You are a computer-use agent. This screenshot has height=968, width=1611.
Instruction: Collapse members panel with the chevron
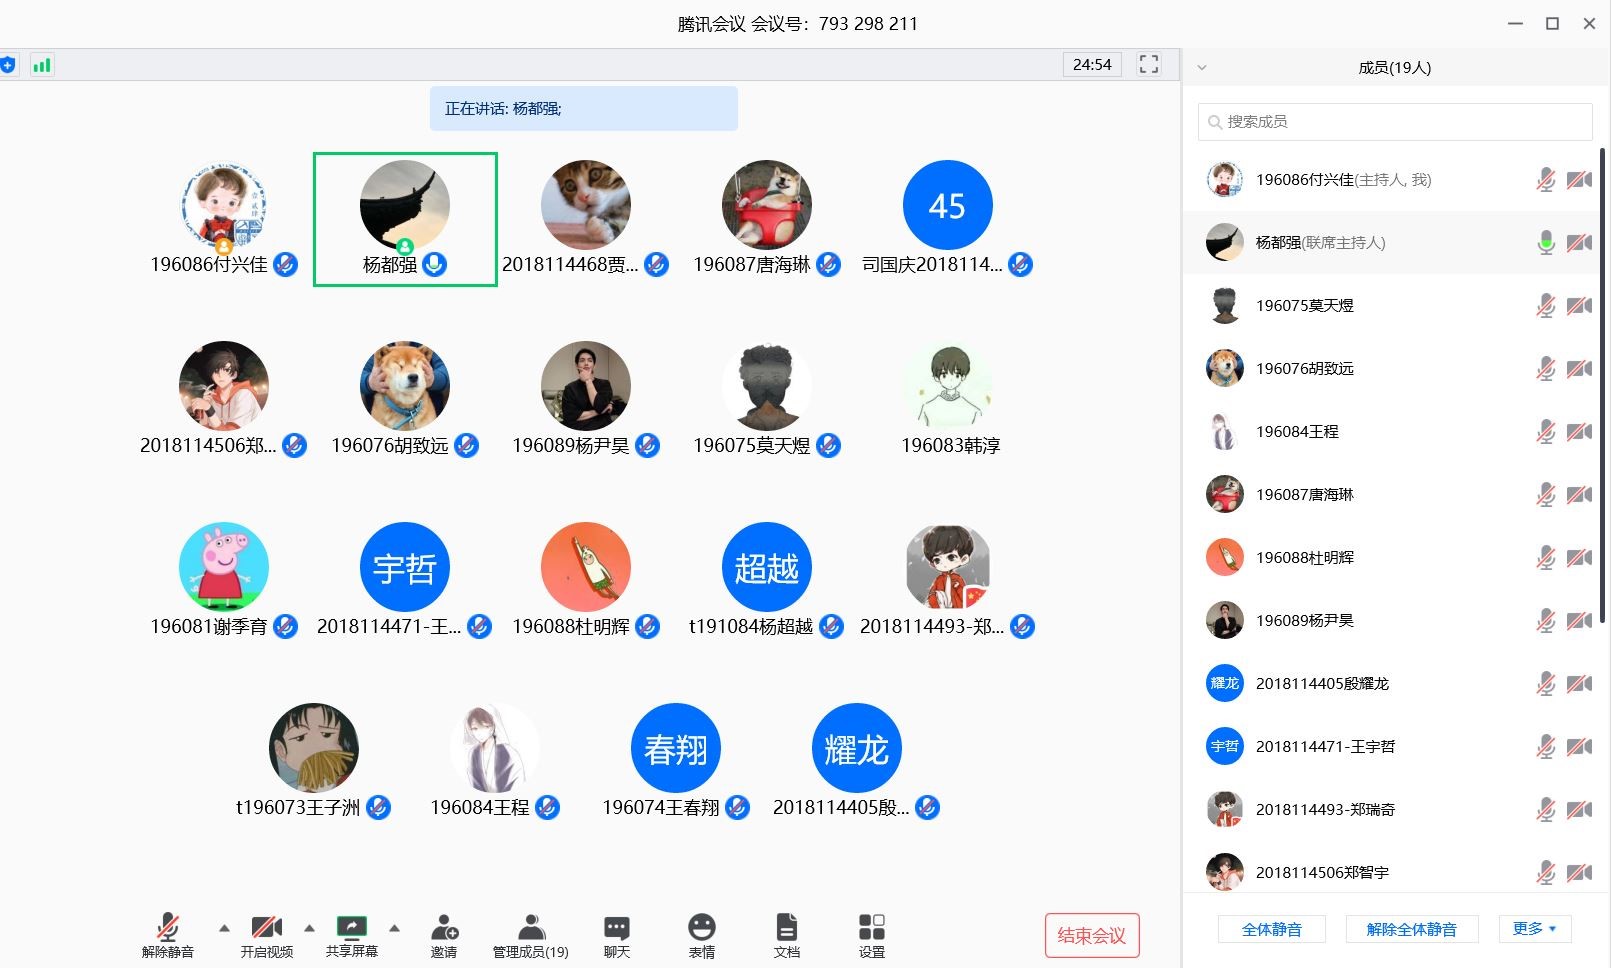[x=1202, y=68]
